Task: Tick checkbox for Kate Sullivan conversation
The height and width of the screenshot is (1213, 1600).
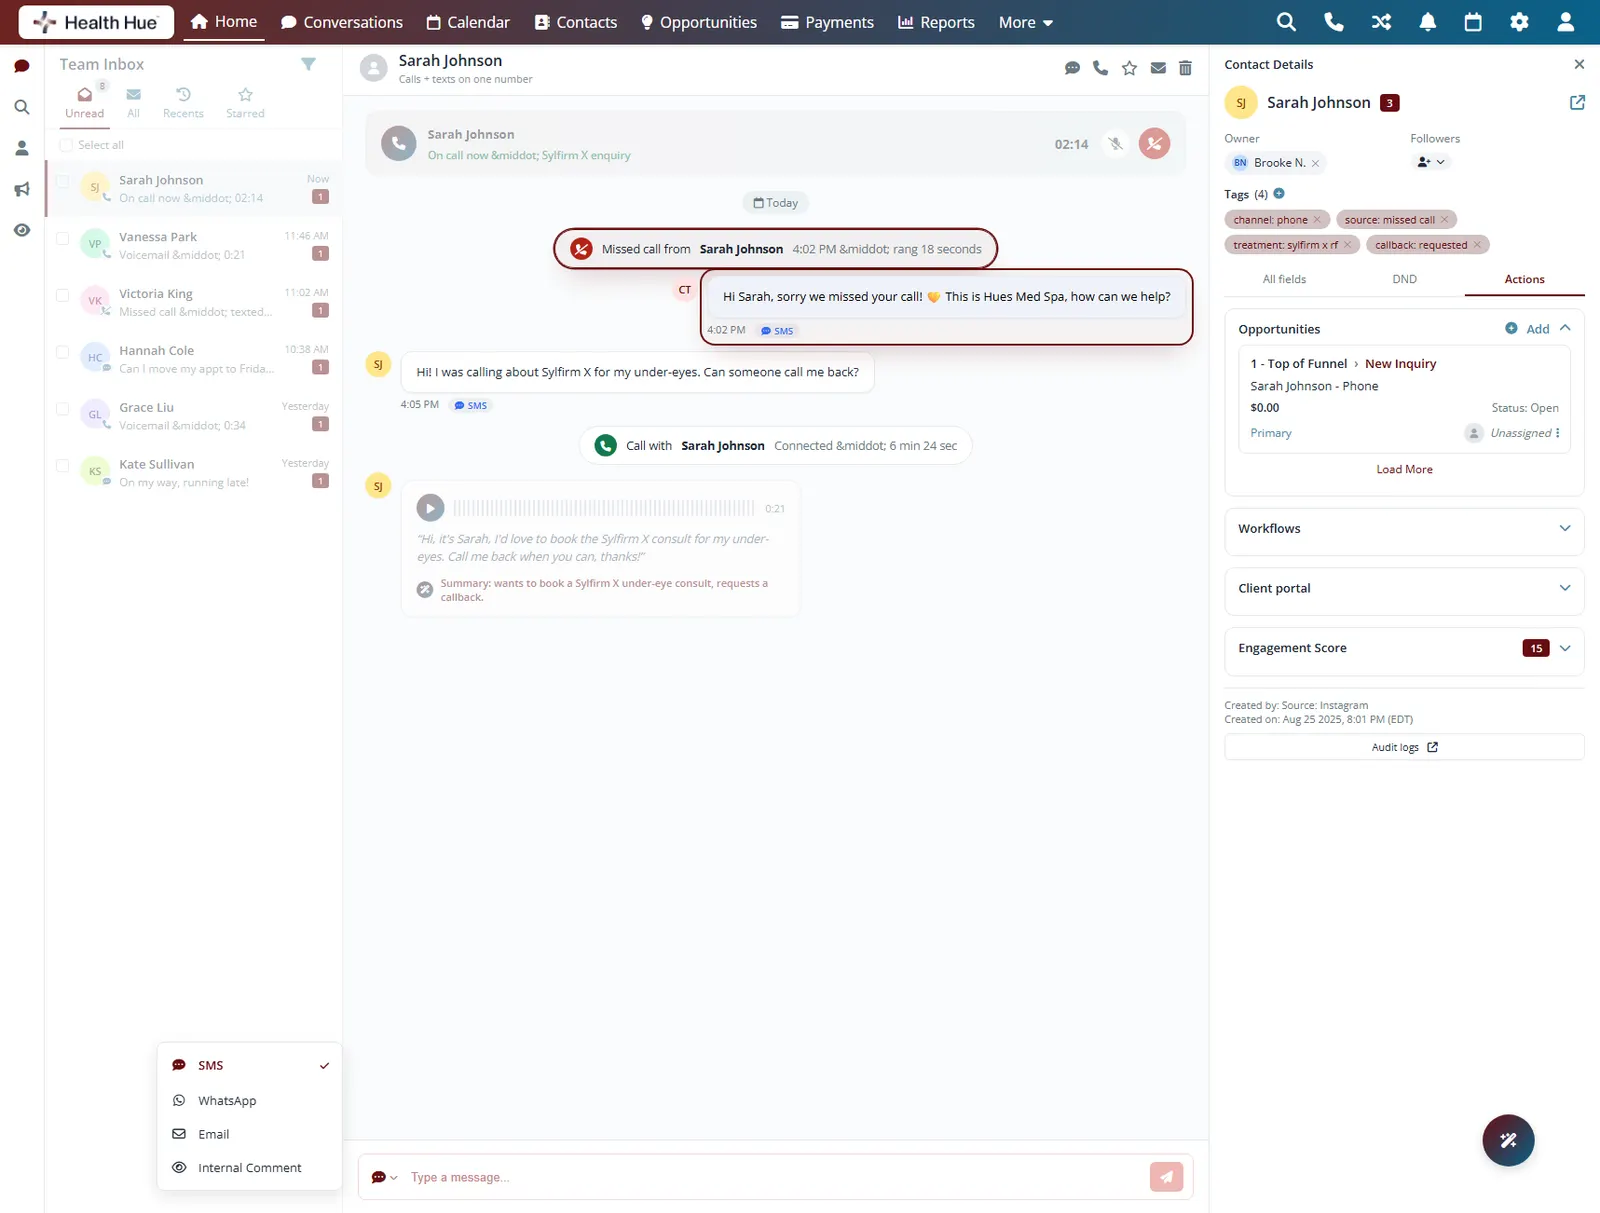Action: point(62,466)
